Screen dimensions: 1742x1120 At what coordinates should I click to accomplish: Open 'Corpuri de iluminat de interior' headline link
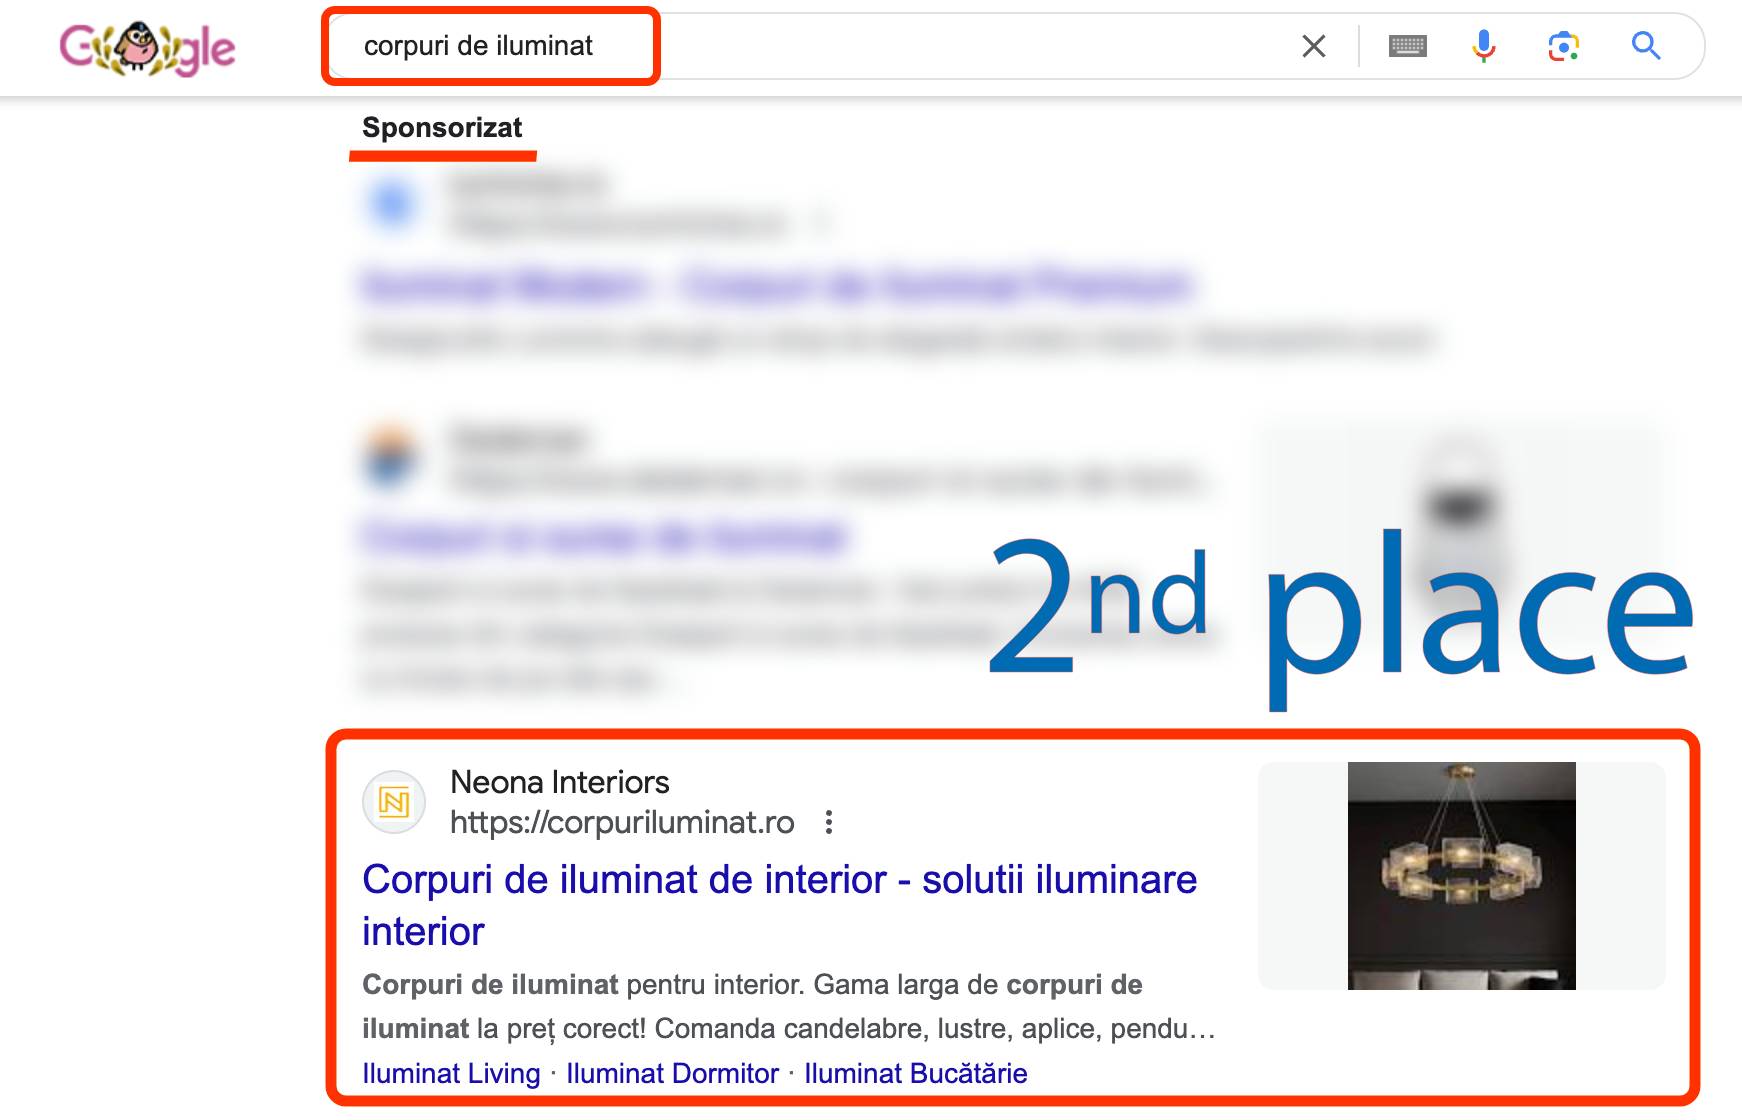point(779,905)
